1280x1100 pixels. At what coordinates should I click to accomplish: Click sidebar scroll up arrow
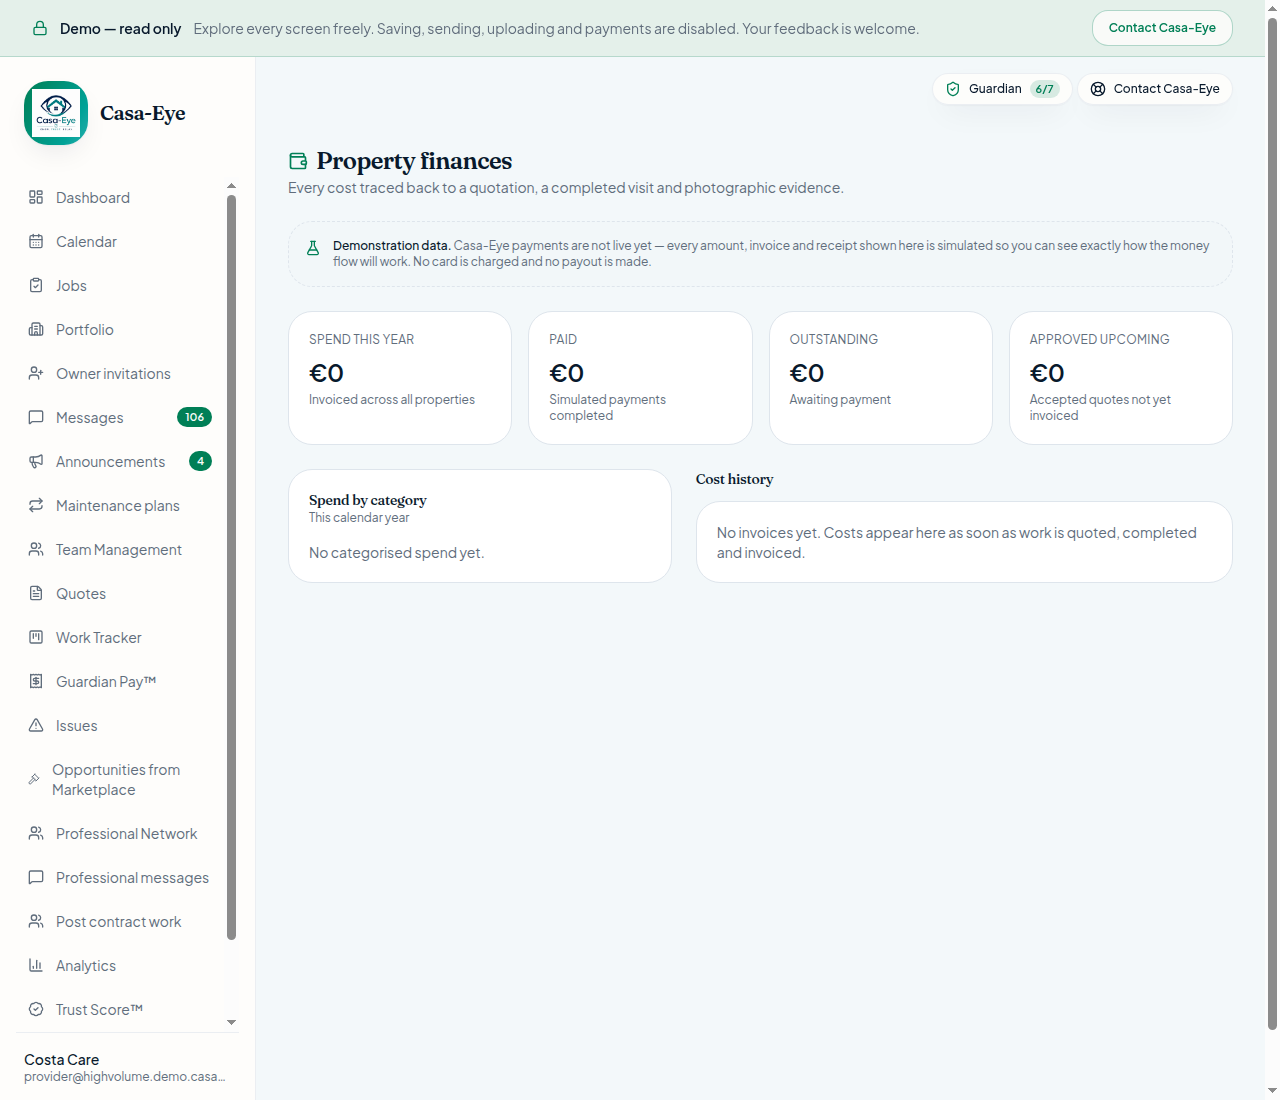pos(232,186)
